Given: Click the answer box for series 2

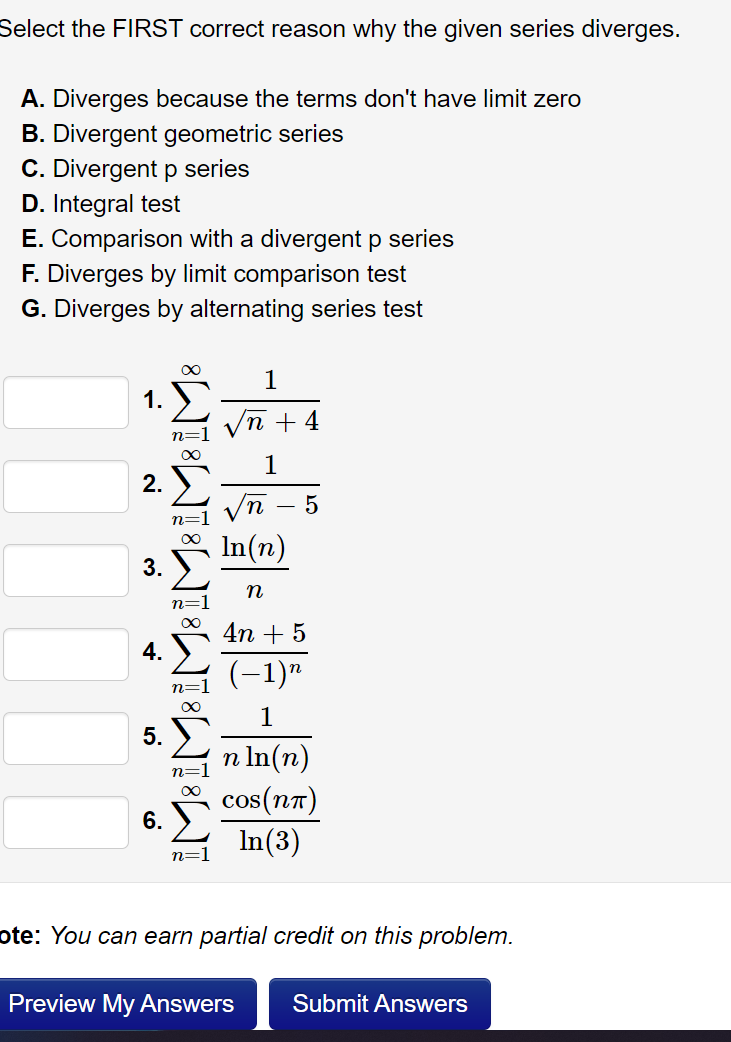Looking at the screenshot, I should pos(66,486).
